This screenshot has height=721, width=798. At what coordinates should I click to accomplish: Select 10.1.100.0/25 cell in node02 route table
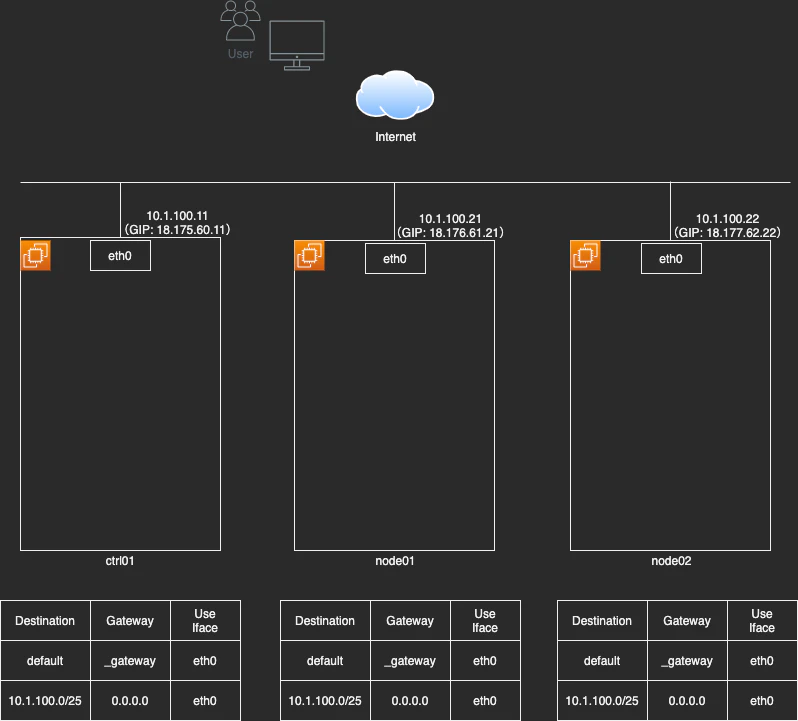pos(602,701)
